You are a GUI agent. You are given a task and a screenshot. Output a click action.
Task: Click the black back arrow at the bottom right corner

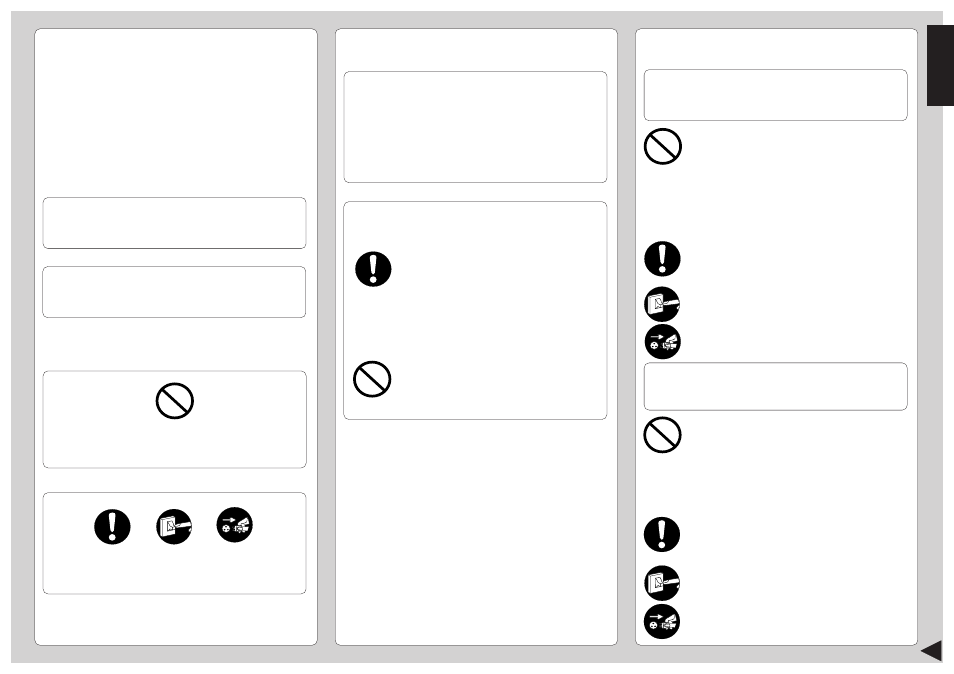(931, 650)
